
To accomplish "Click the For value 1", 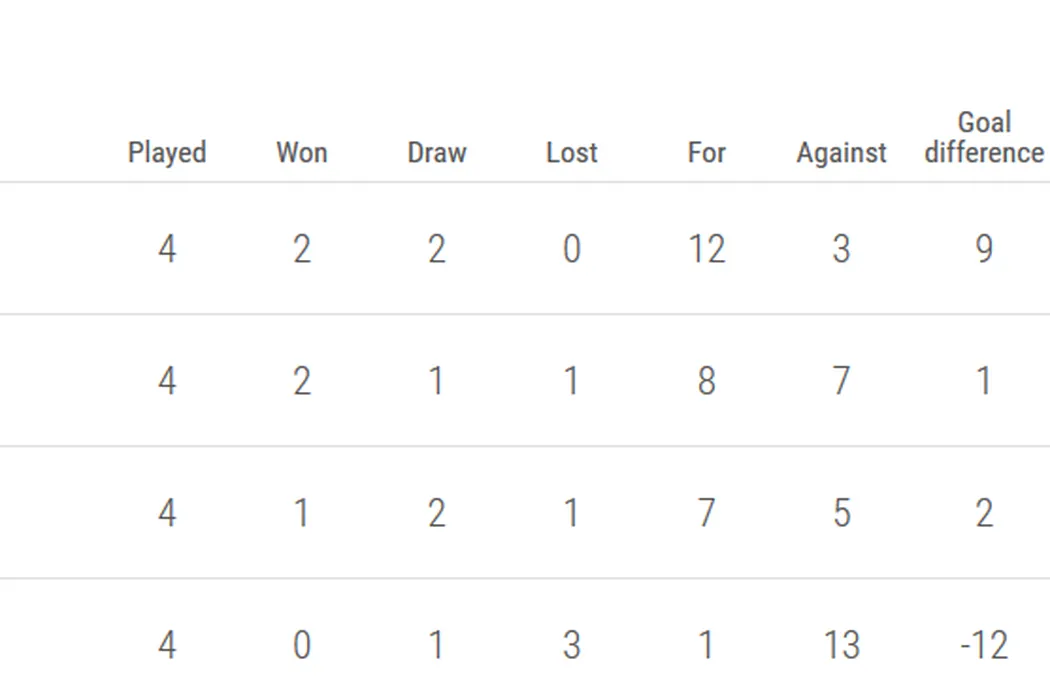I will tap(706, 645).
